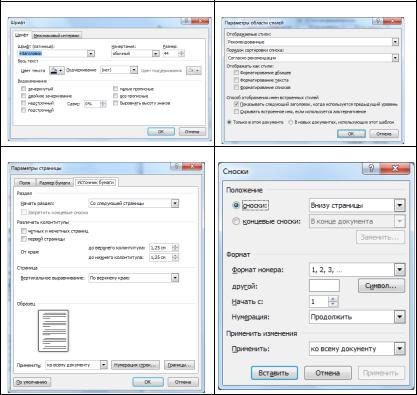Open the Поля tab in Параметры страницы
The height and width of the screenshot is (395, 417).
pos(25,183)
